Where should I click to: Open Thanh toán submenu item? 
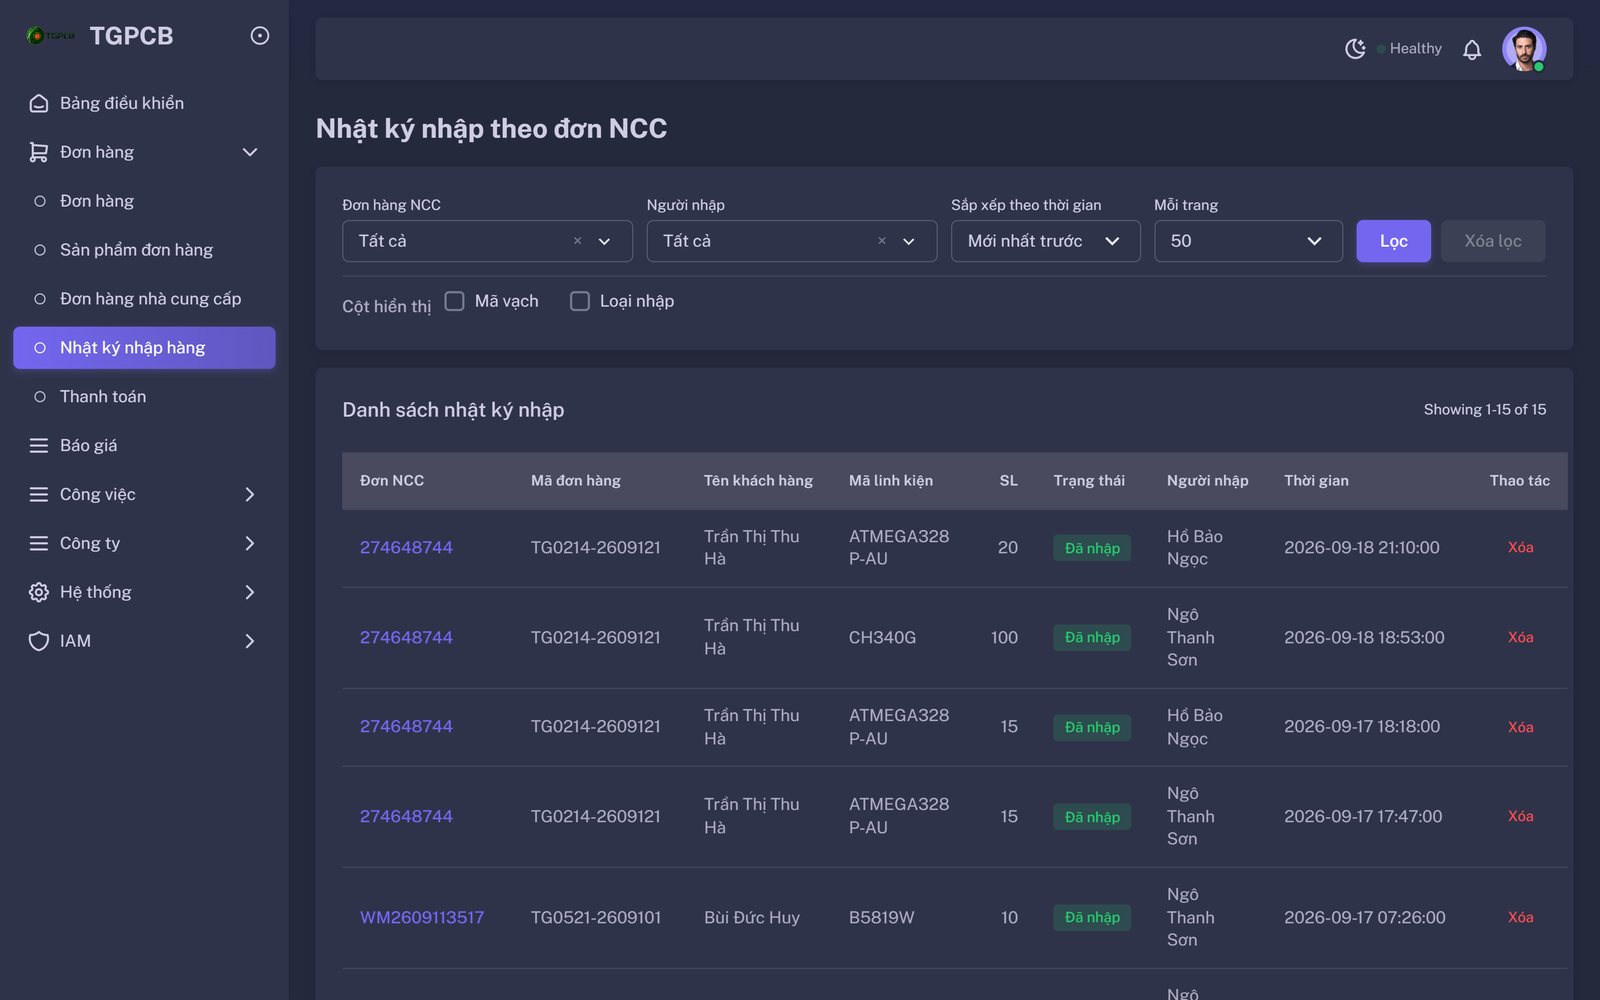144,397
